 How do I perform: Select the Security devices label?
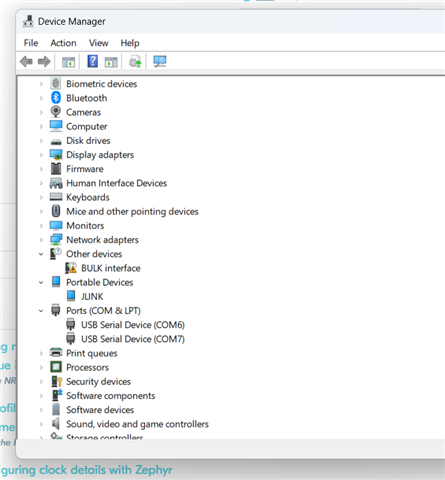click(98, 382)
